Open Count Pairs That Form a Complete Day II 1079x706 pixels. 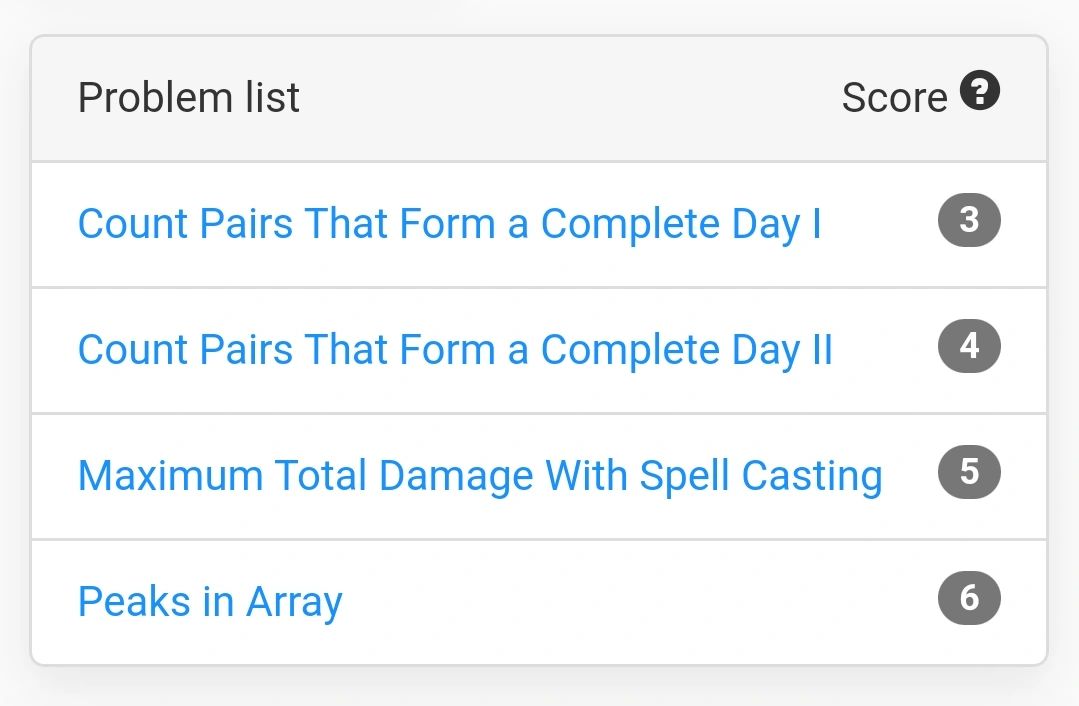(x=456, y=350)
